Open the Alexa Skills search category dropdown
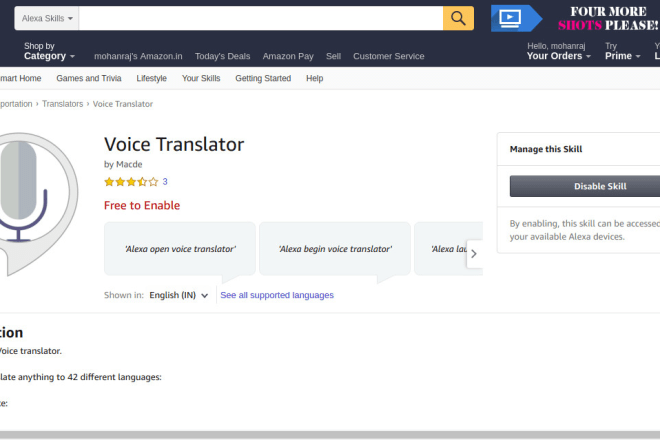This screenshot has width=660, height=440. click(x=47, y=18)
